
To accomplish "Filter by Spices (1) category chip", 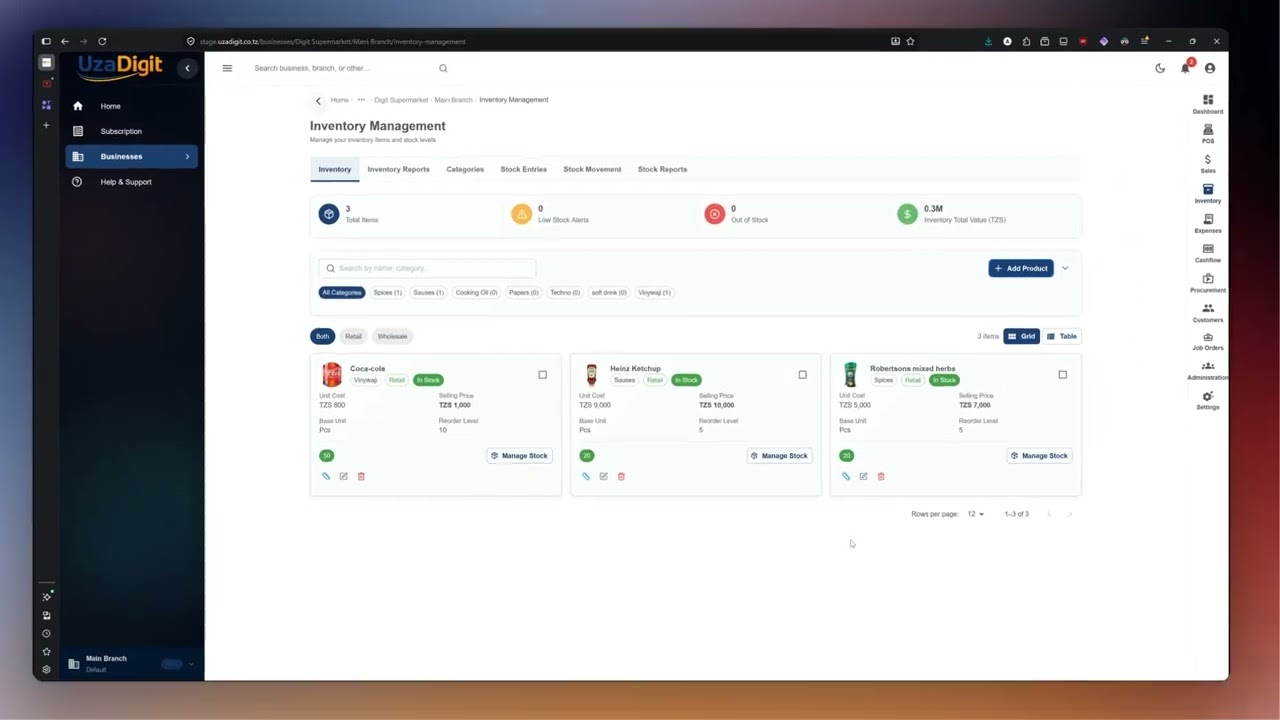I will tap(387, 293).
